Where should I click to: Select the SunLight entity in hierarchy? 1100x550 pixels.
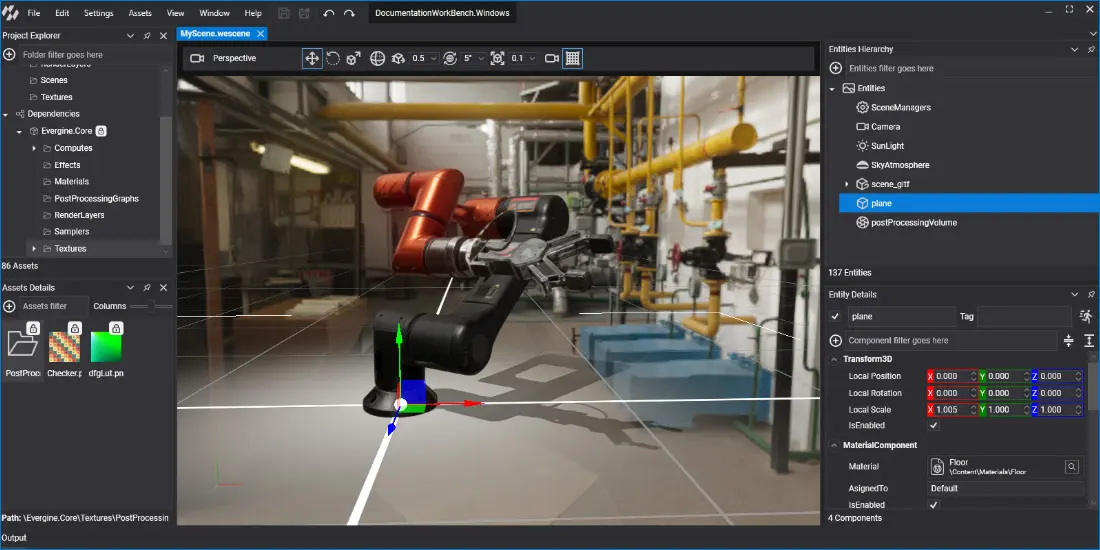pyautogui.click(x=886, y=146)
